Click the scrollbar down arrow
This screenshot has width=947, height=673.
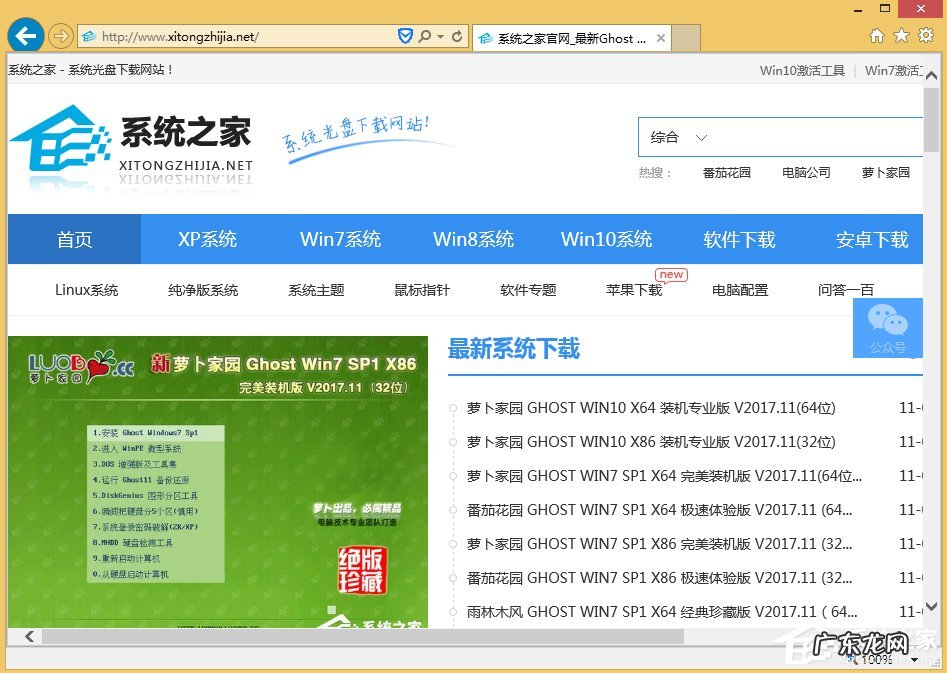point(930,608)
